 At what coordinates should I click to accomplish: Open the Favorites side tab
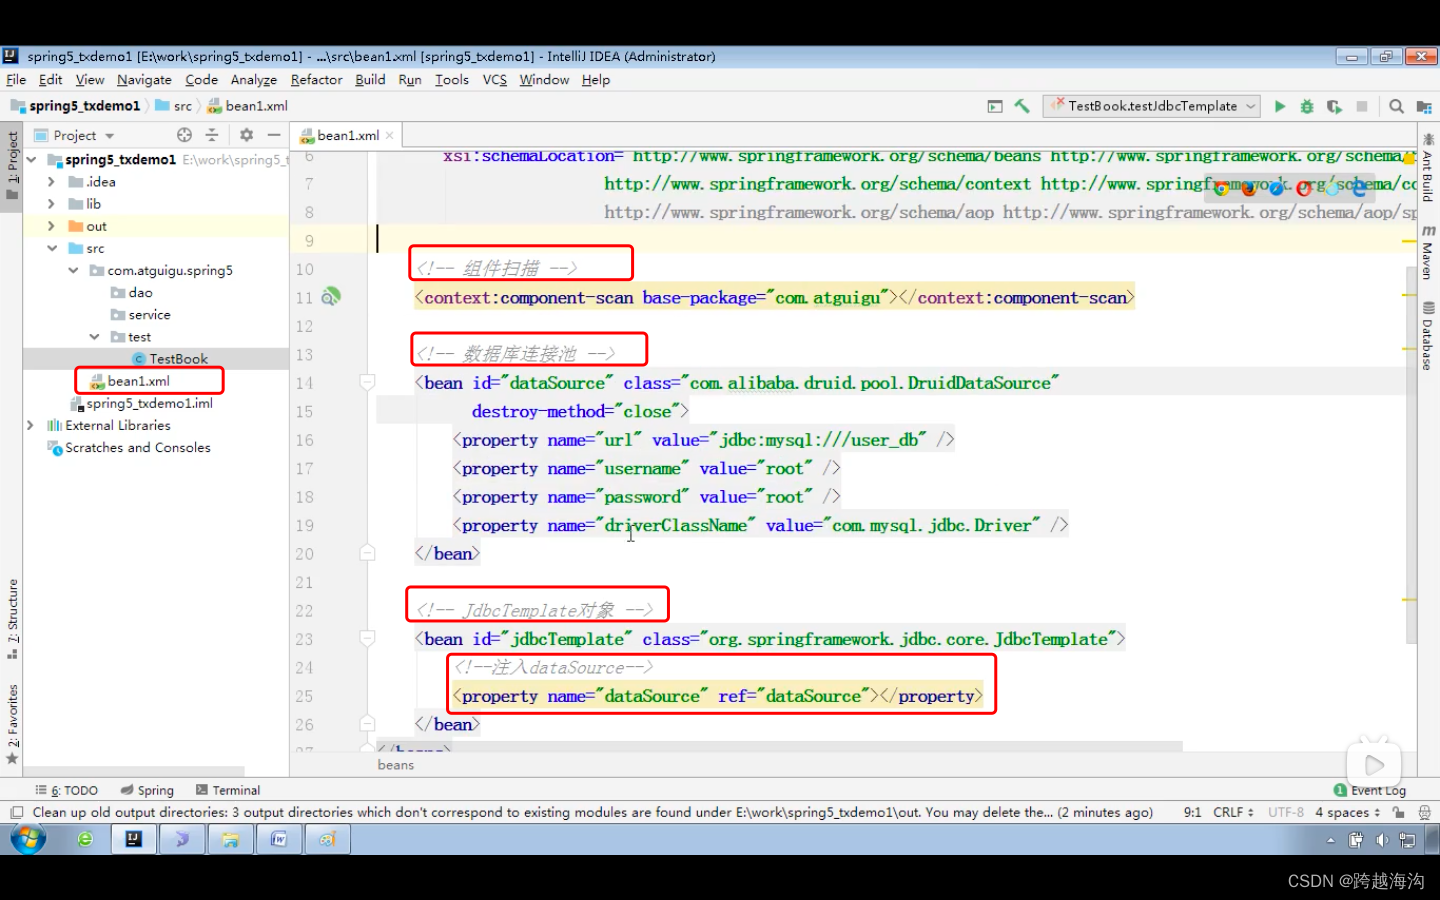tap(12, 724)
